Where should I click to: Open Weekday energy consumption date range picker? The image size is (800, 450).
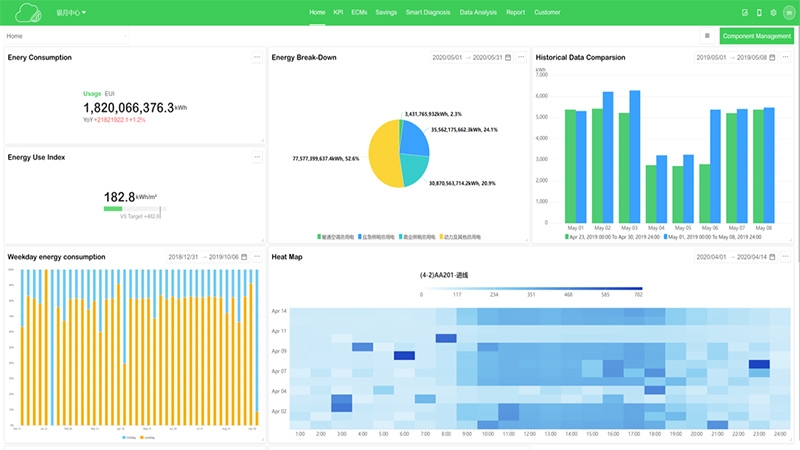click(207, 257)
